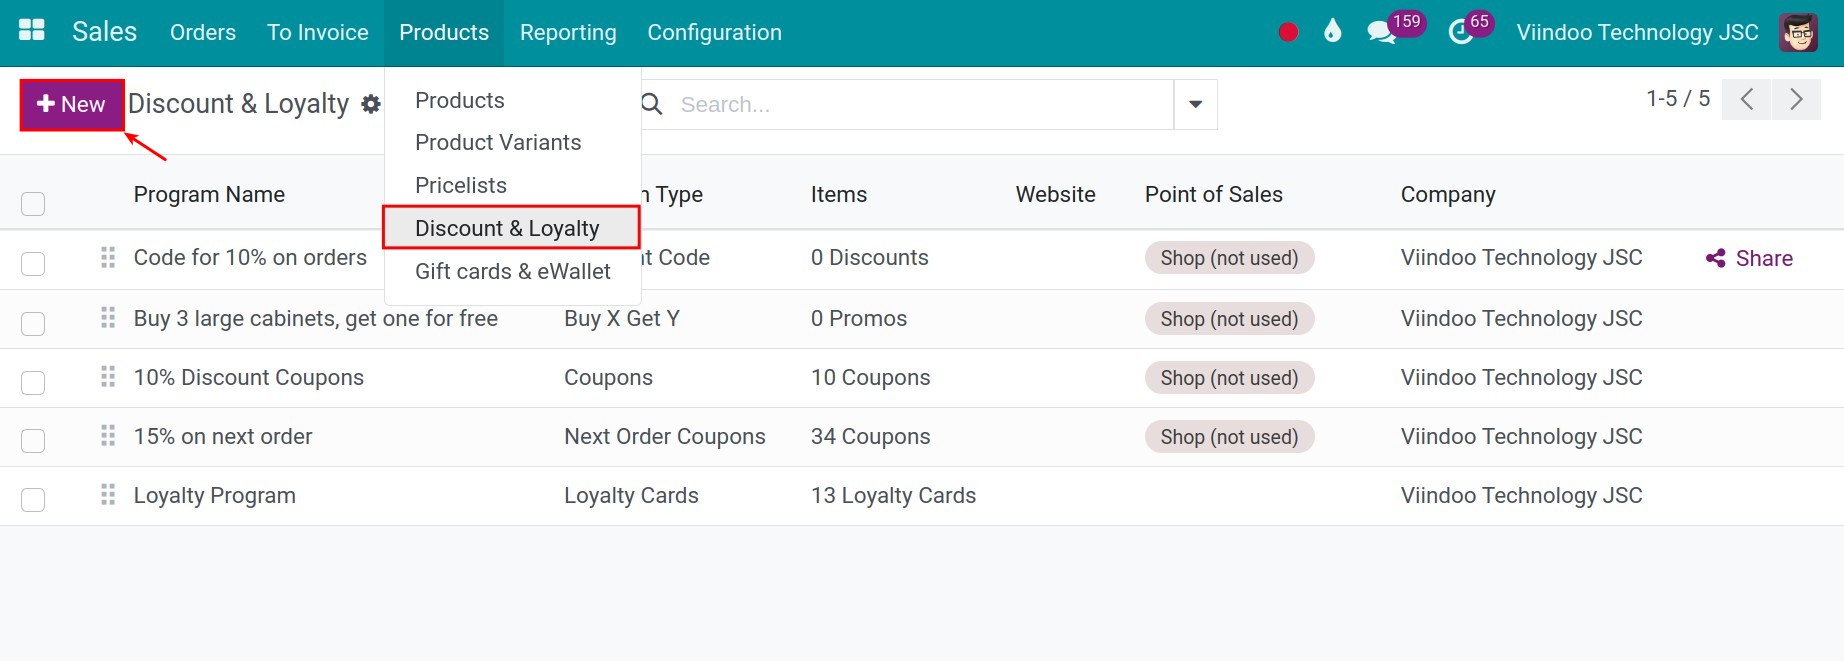The image size is (1844, 661).
Task: Open the gear settings next to Discount & Loyalty
Action: [x=371, y=104]
